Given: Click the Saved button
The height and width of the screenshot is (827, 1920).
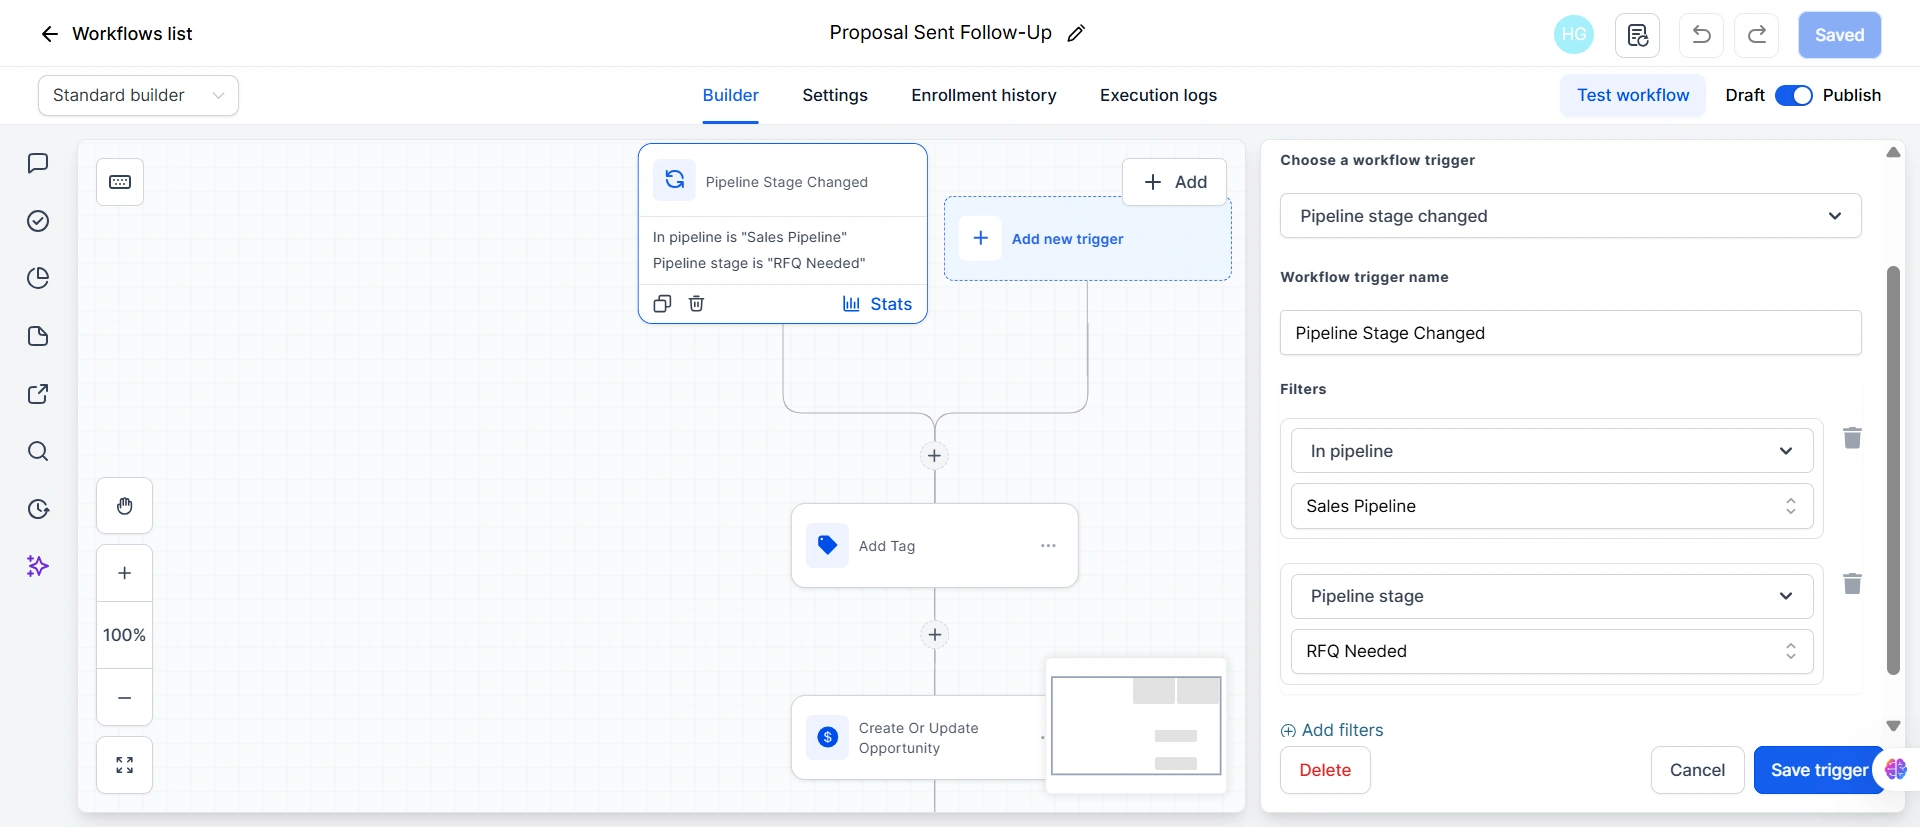Looking at the screenshot, I should click(x=1839, y=35).
